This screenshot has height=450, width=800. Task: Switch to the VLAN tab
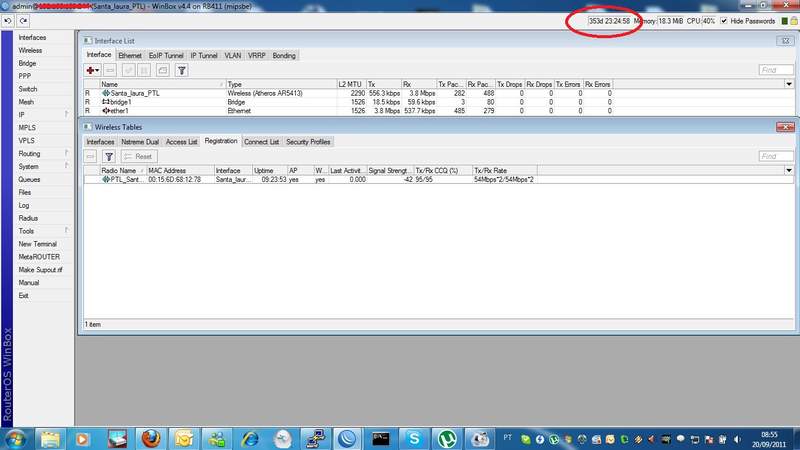[x=233, y=56]
